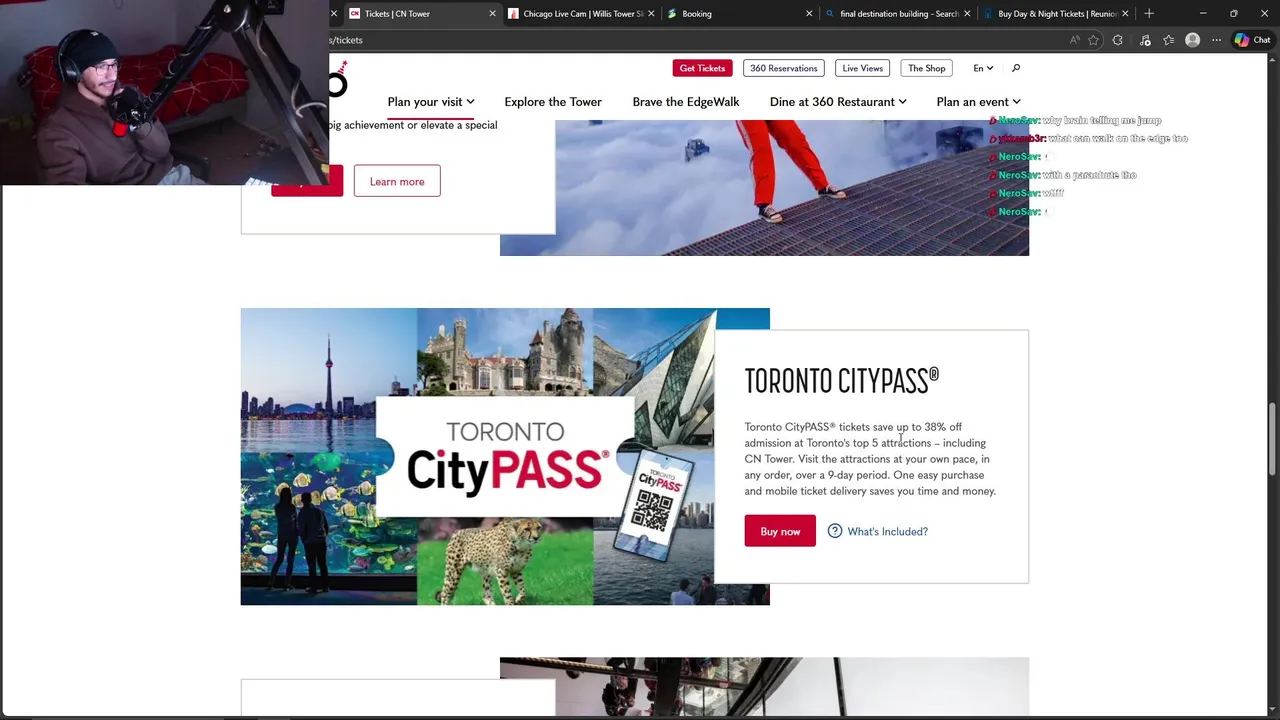Click the page vertical scrollbar thumb

1273,440
